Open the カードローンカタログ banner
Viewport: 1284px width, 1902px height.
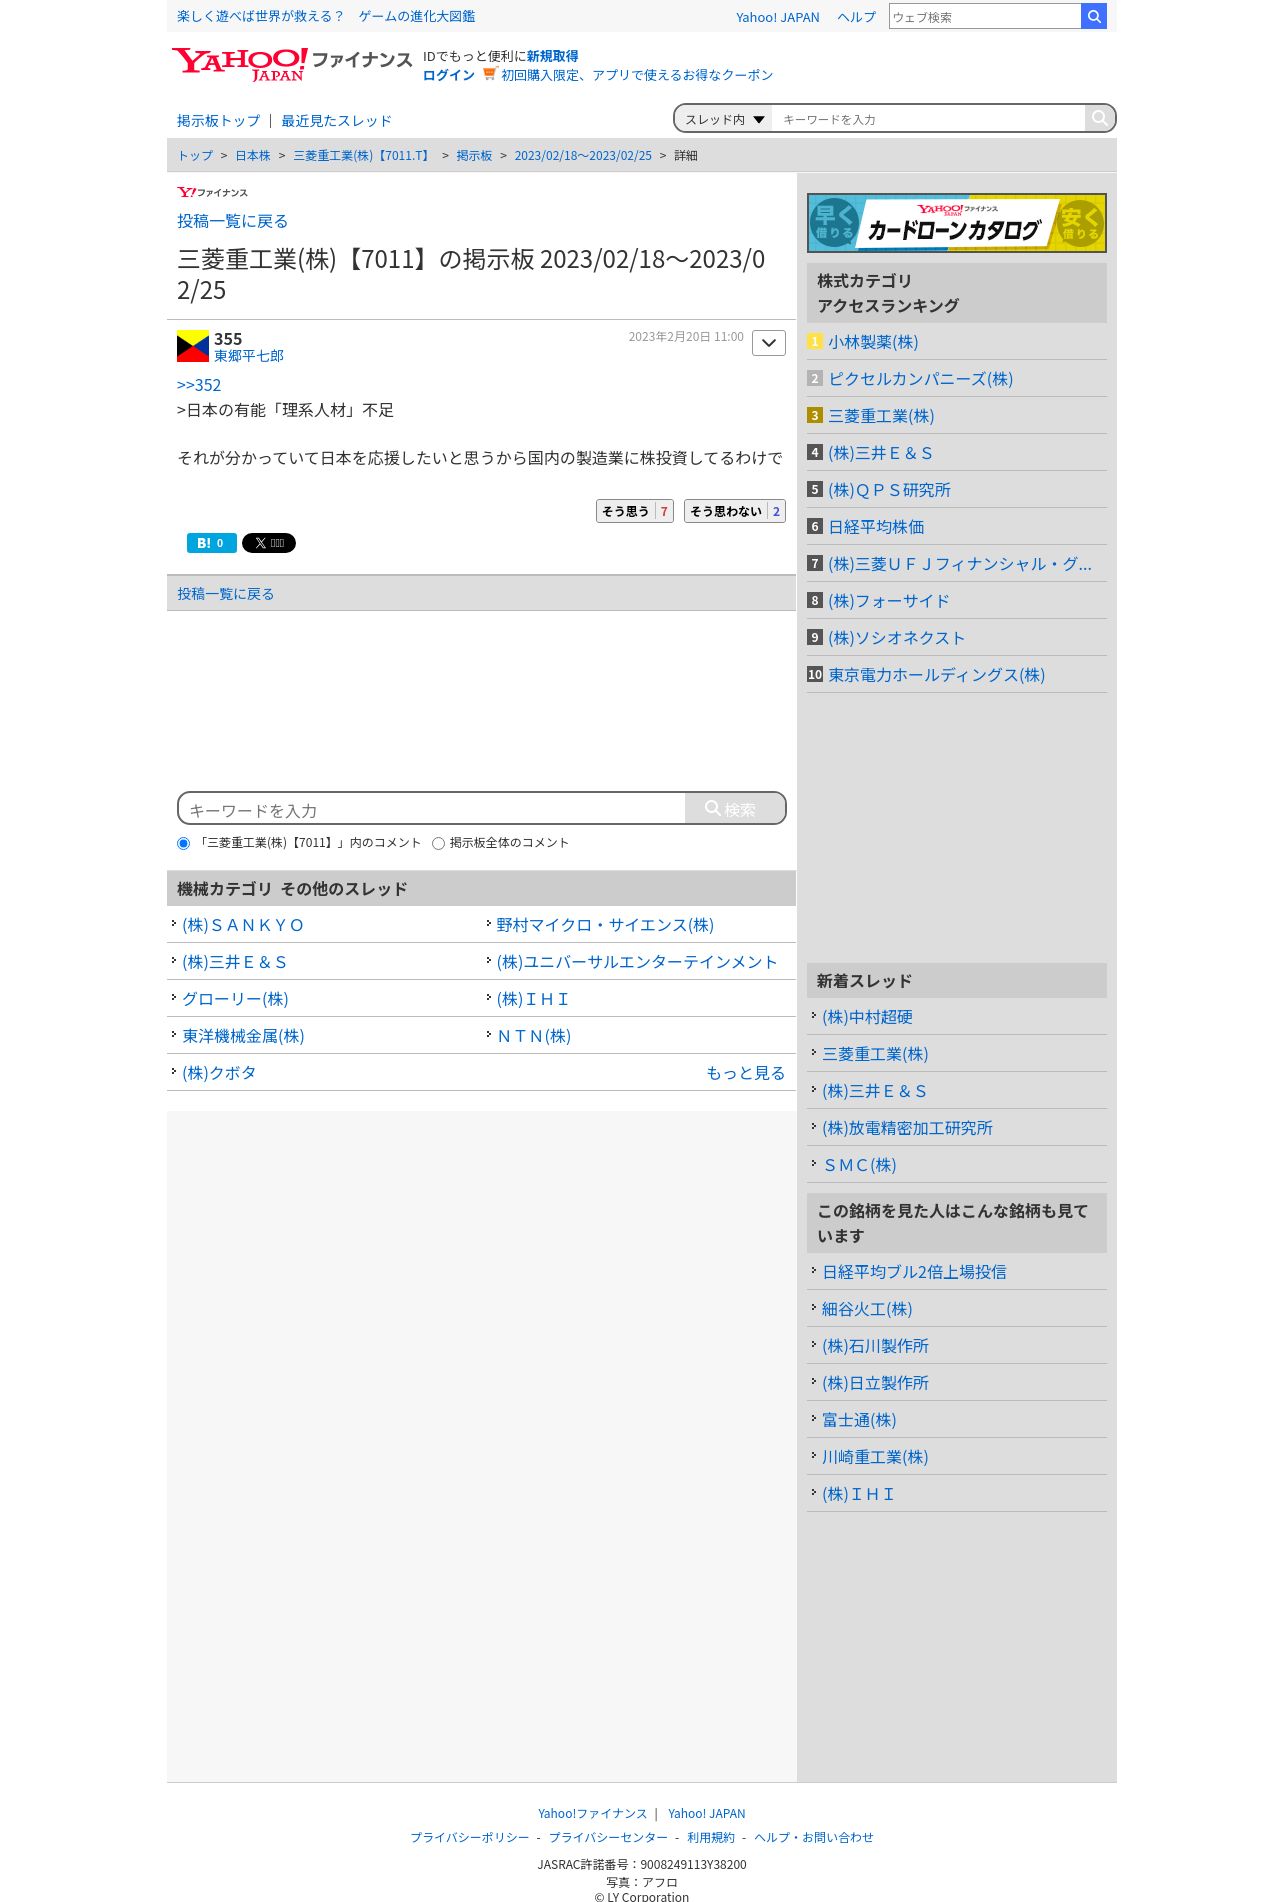pos(957,222)
